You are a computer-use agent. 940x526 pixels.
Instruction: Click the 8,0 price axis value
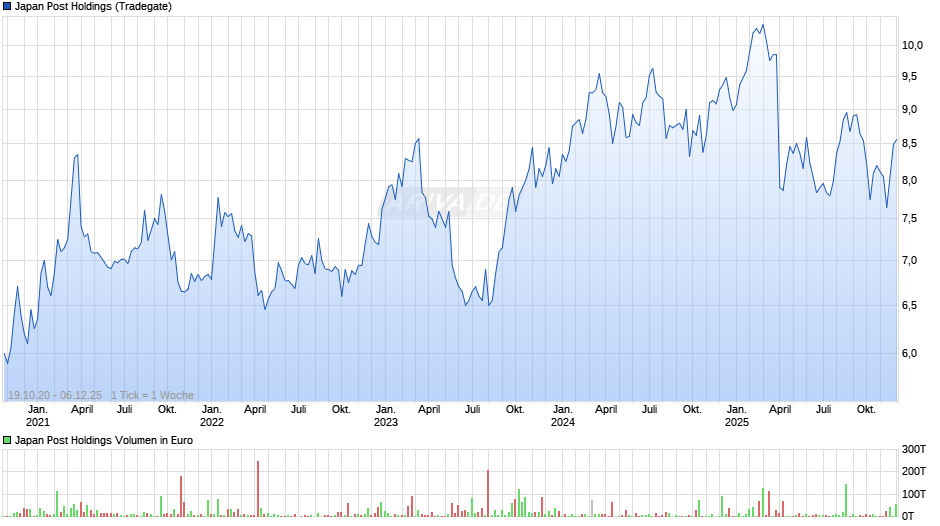pos(909,180)
